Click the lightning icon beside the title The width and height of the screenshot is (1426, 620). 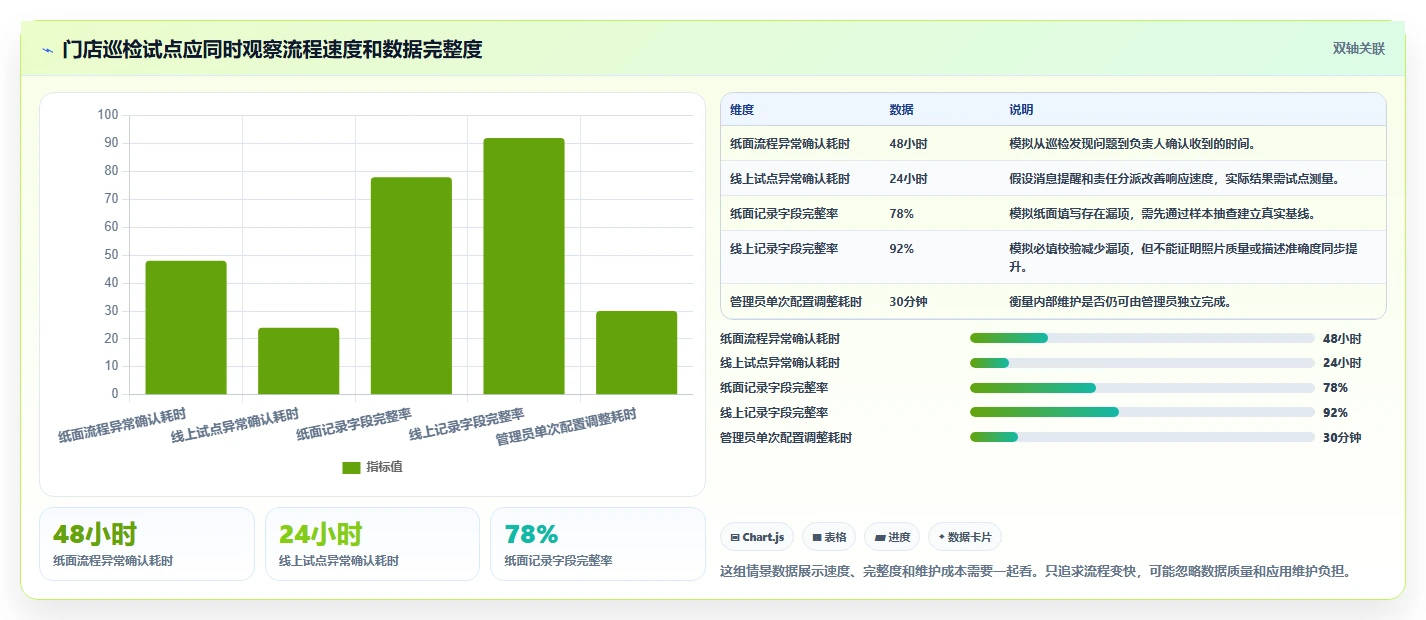(x=47, y=50)
